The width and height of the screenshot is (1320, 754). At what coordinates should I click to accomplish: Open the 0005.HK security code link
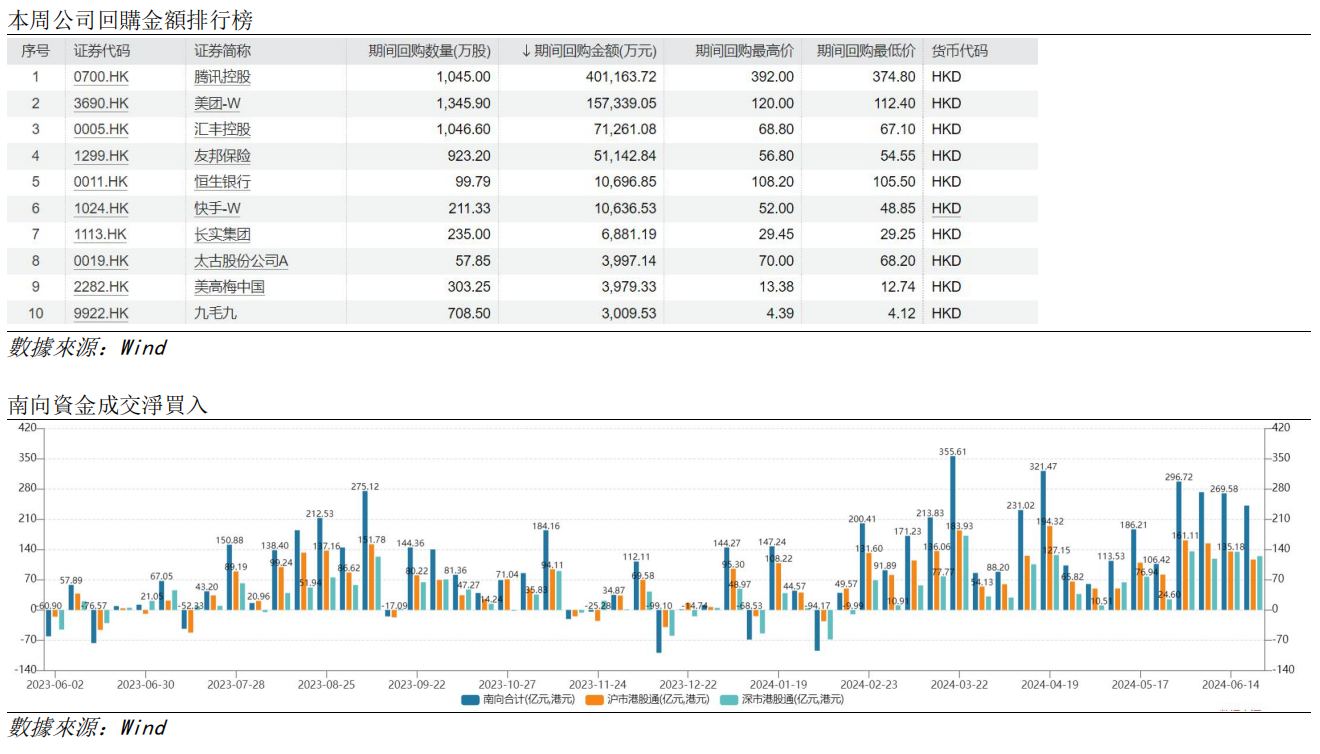tap(101, 129)
